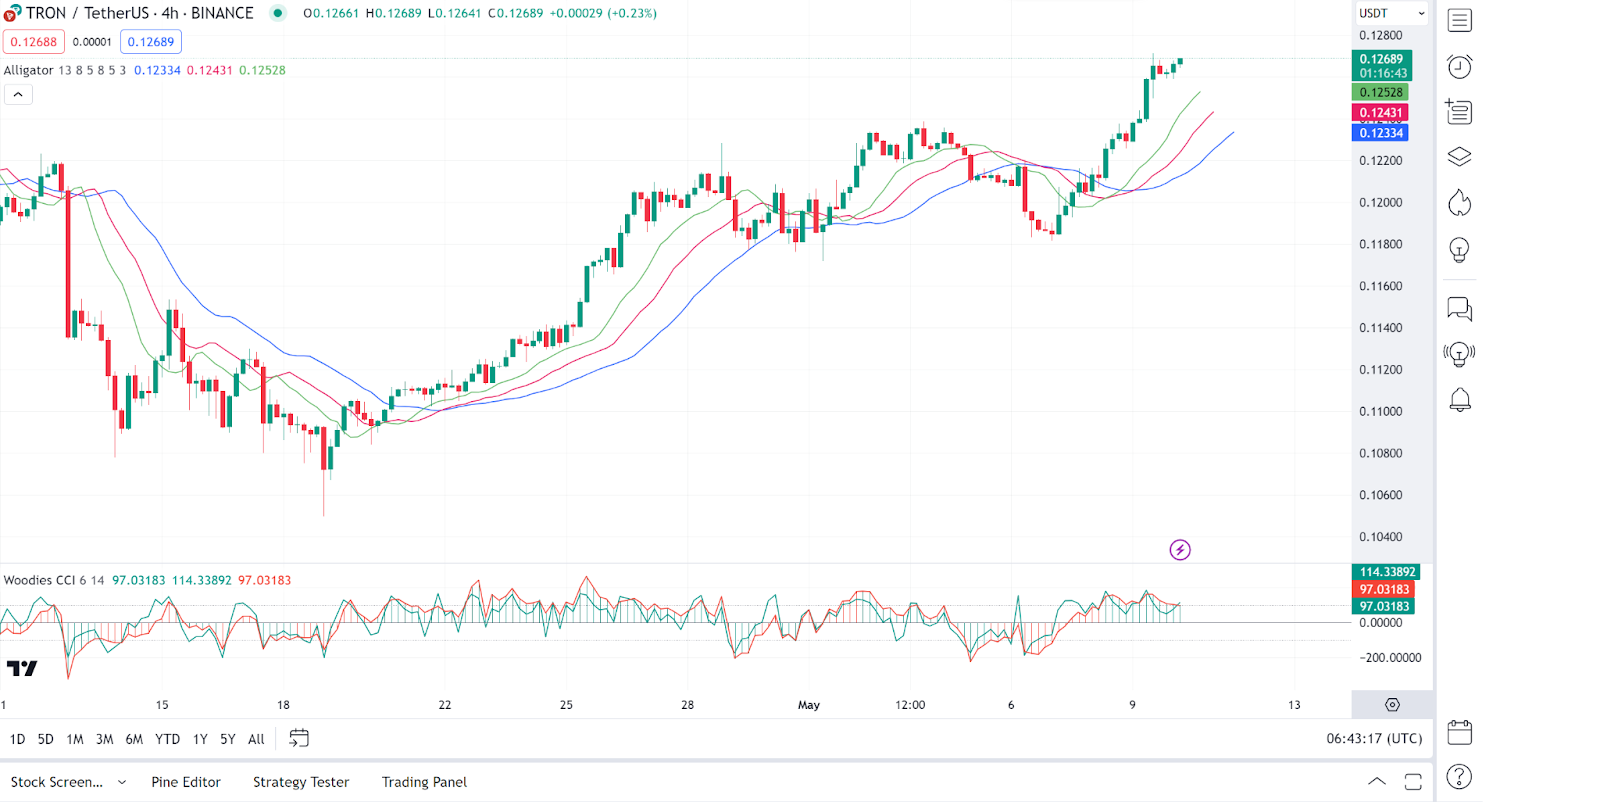
Task: Click the TRON / TetherUS symbol title
Action: coord(139,13)
